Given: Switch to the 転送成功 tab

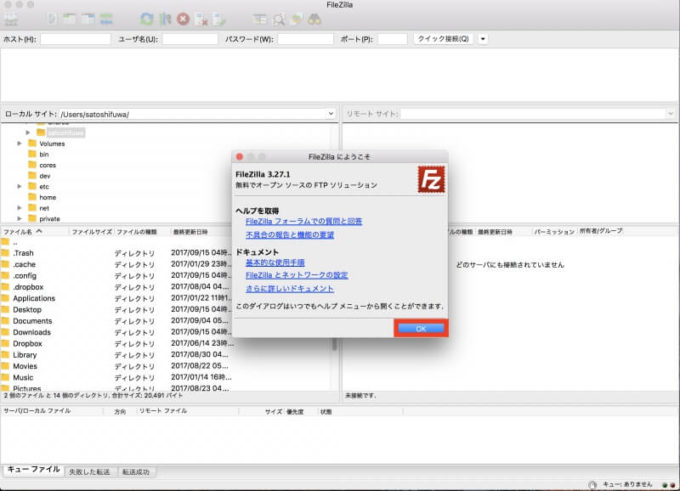Looking at the screenshot, I should [x=136, y=472].
